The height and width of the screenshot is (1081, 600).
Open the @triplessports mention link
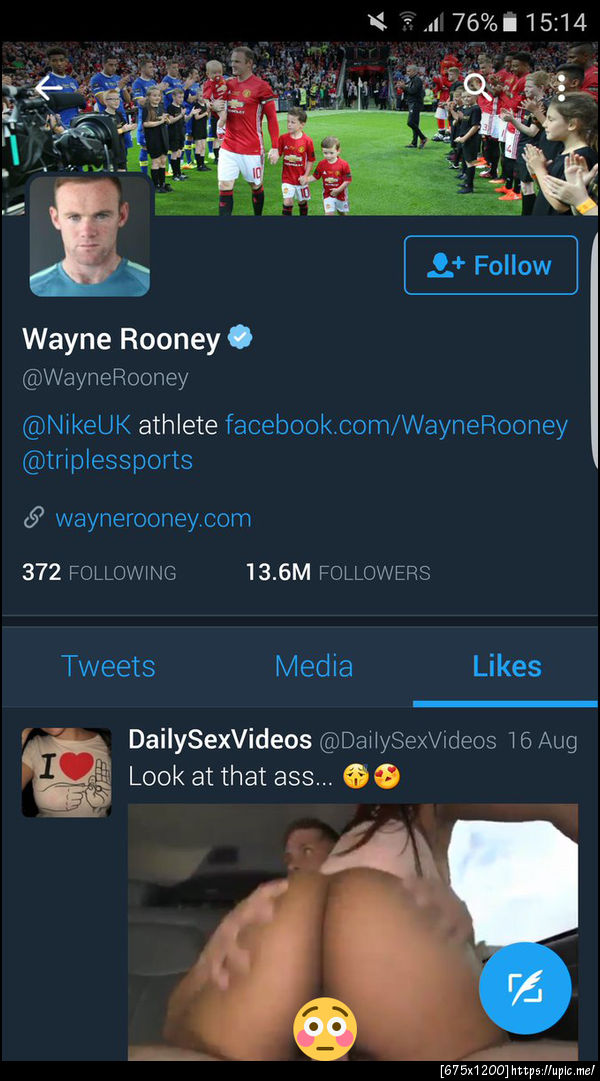point(107,460)
